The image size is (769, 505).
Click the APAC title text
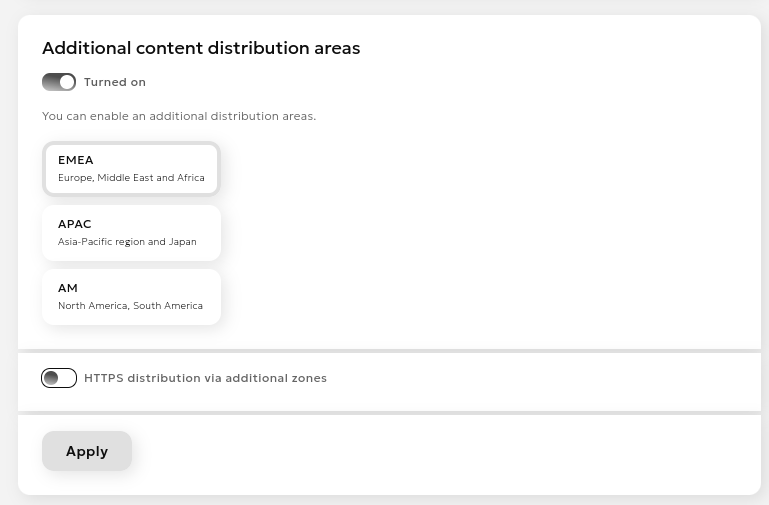tap(75, 224)
